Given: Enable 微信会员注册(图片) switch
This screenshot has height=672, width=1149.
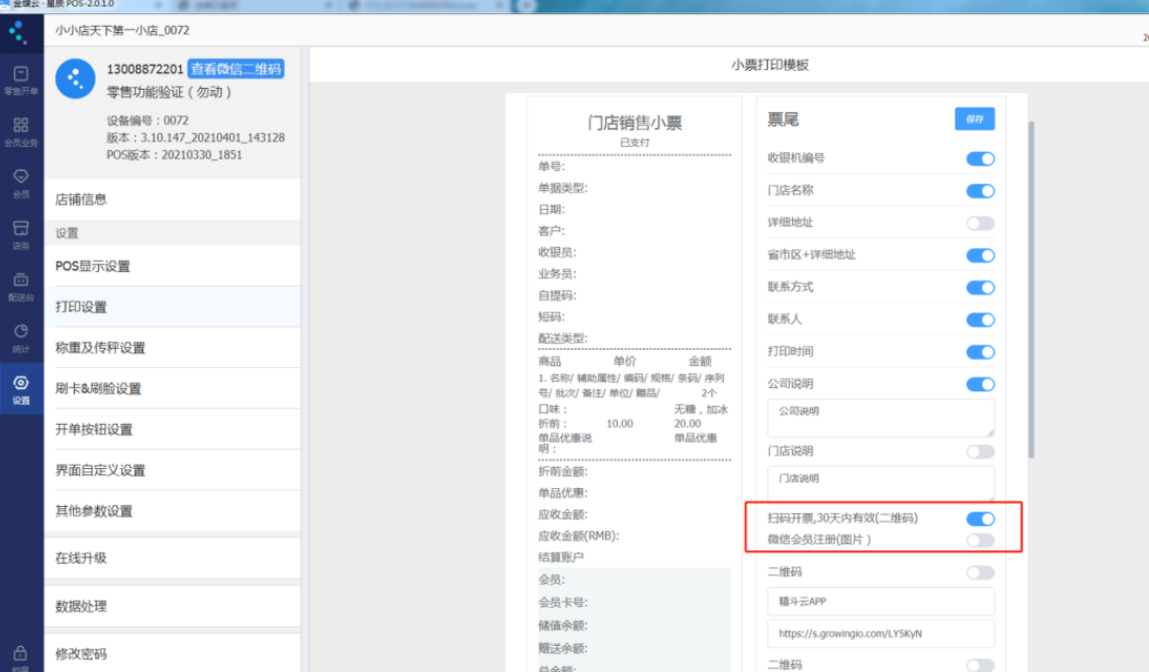Looking at the screenshot, I should 980,540.
